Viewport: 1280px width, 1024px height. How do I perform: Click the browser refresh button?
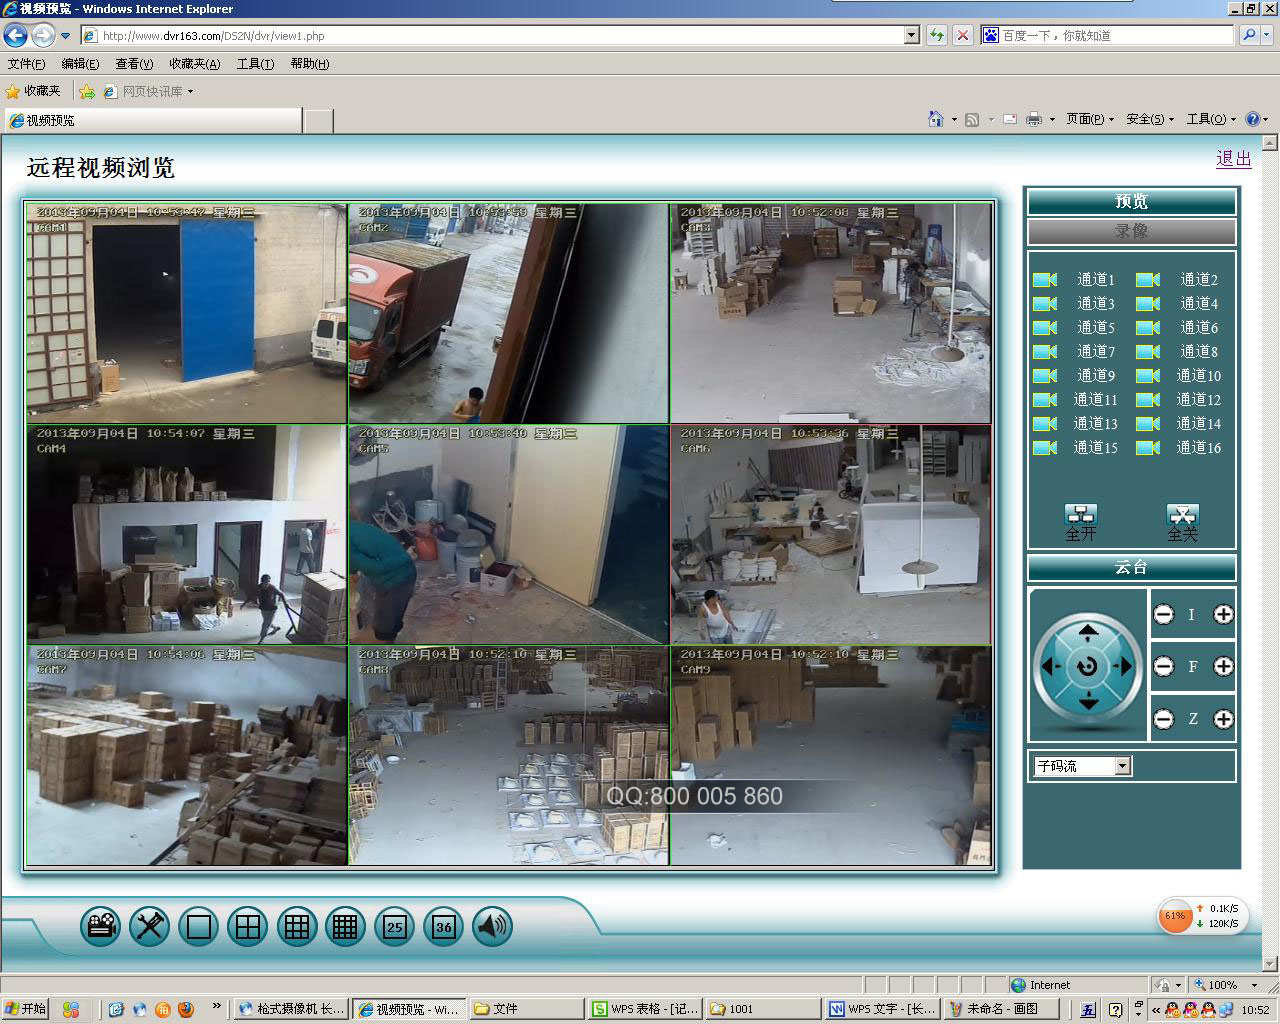pos(936,35)
